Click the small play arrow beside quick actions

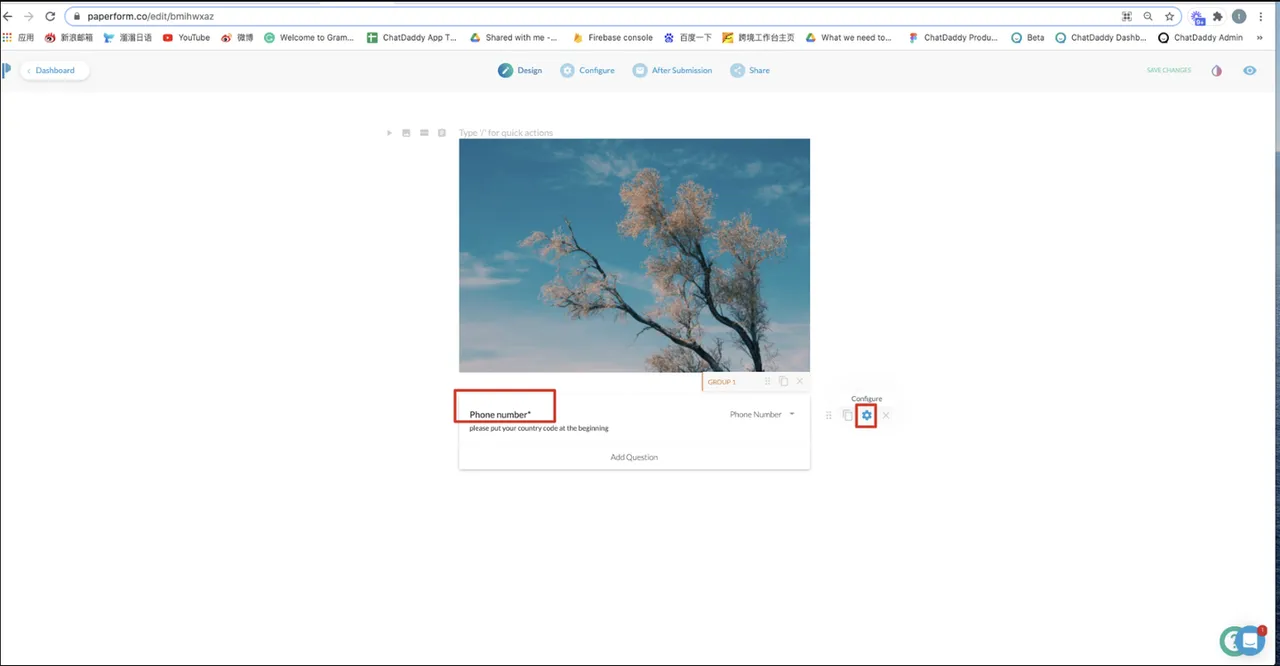389,133
